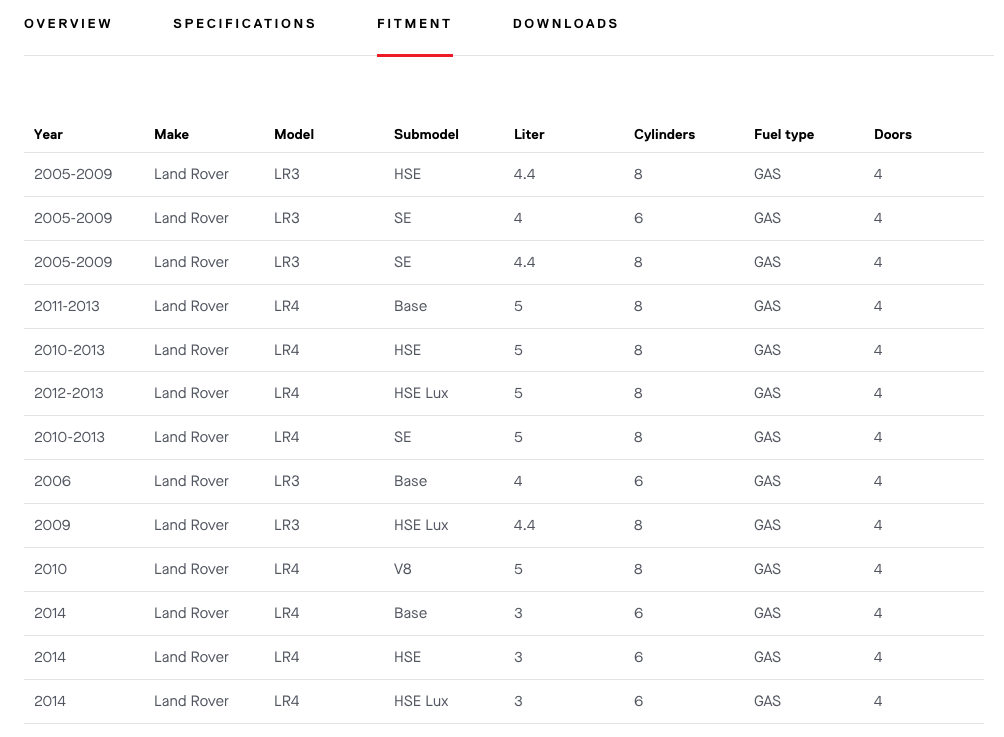Open the Overview tab
1004x737 pixels.
tap(68, 24)
